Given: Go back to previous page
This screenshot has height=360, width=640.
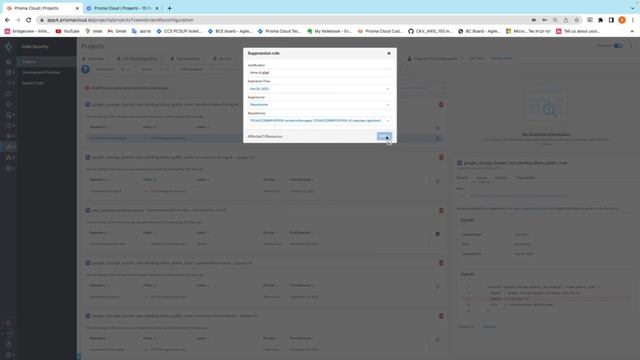Looking at the screenshot, I should [x=7, y=20].
